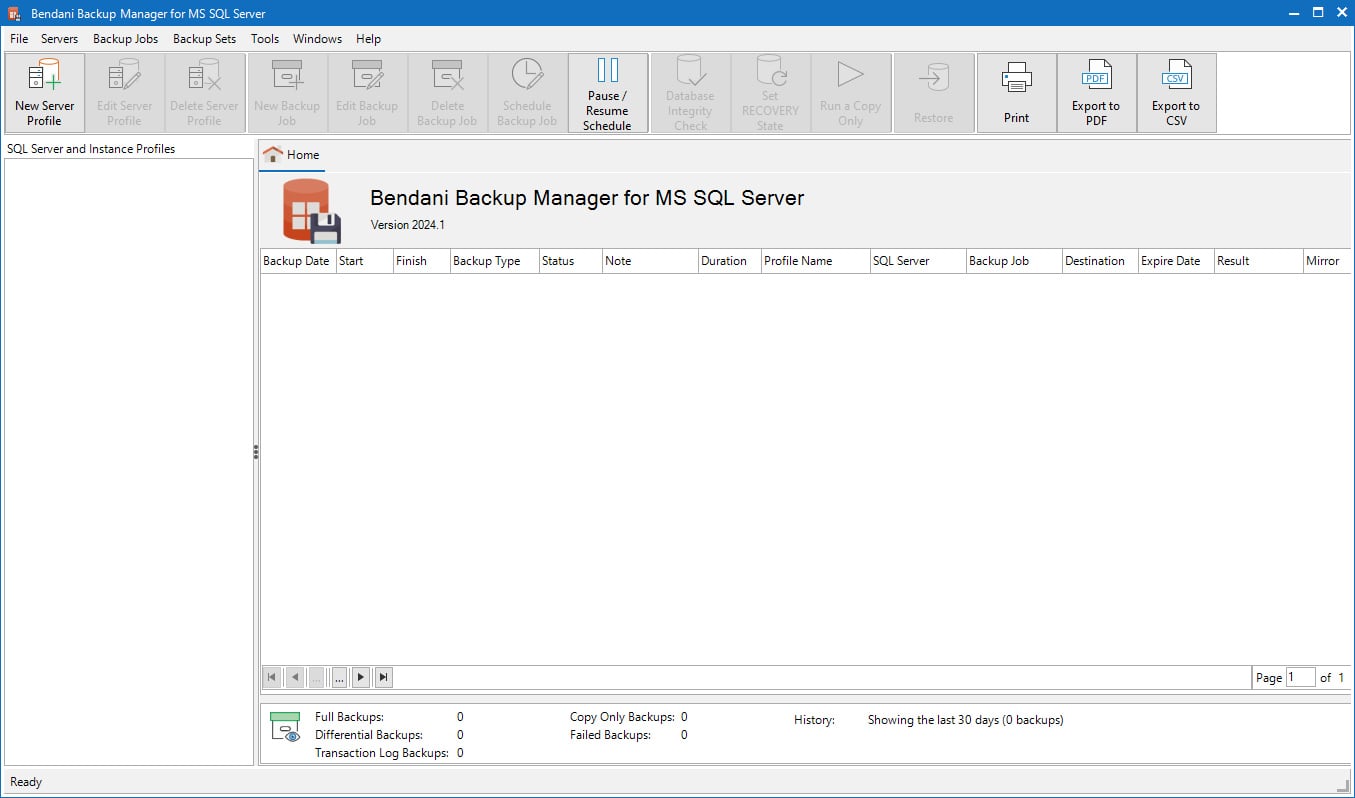Open the Tools menu

point(265,39)
